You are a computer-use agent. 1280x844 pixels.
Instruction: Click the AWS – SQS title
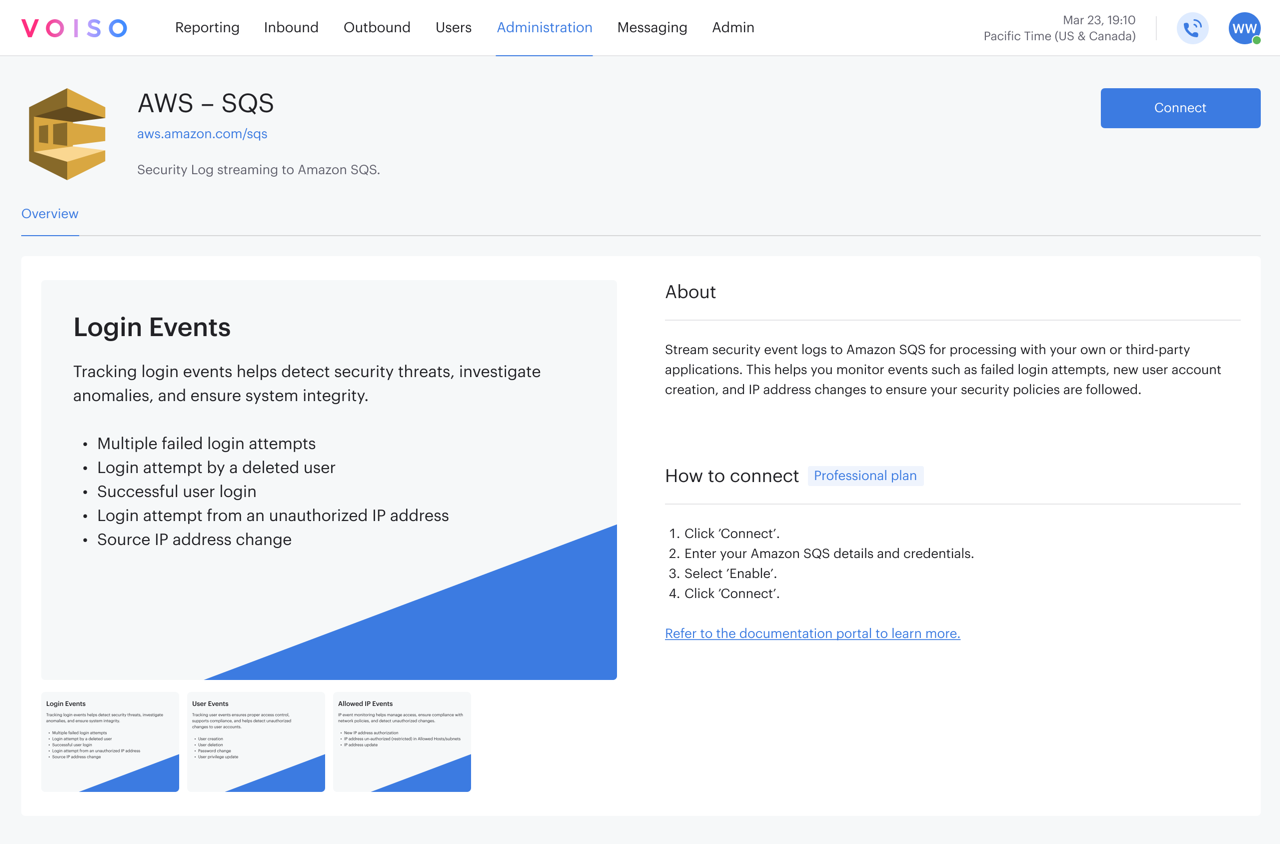point(205,103)
